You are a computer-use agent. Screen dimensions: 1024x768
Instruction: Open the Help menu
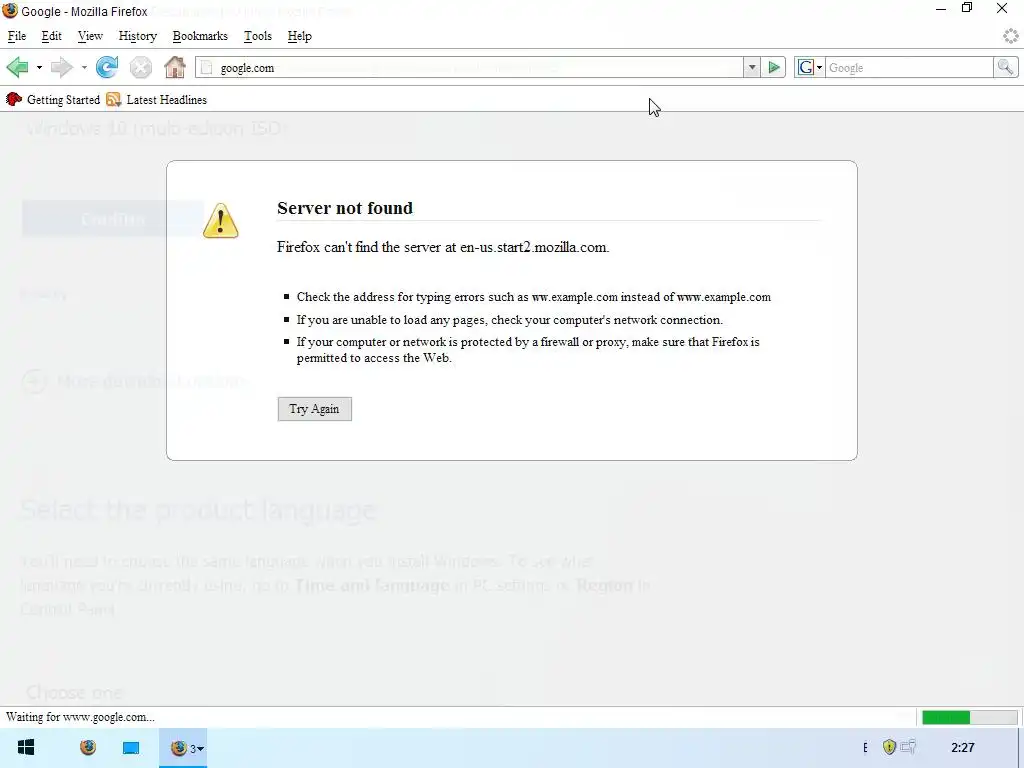coord(300,36)
